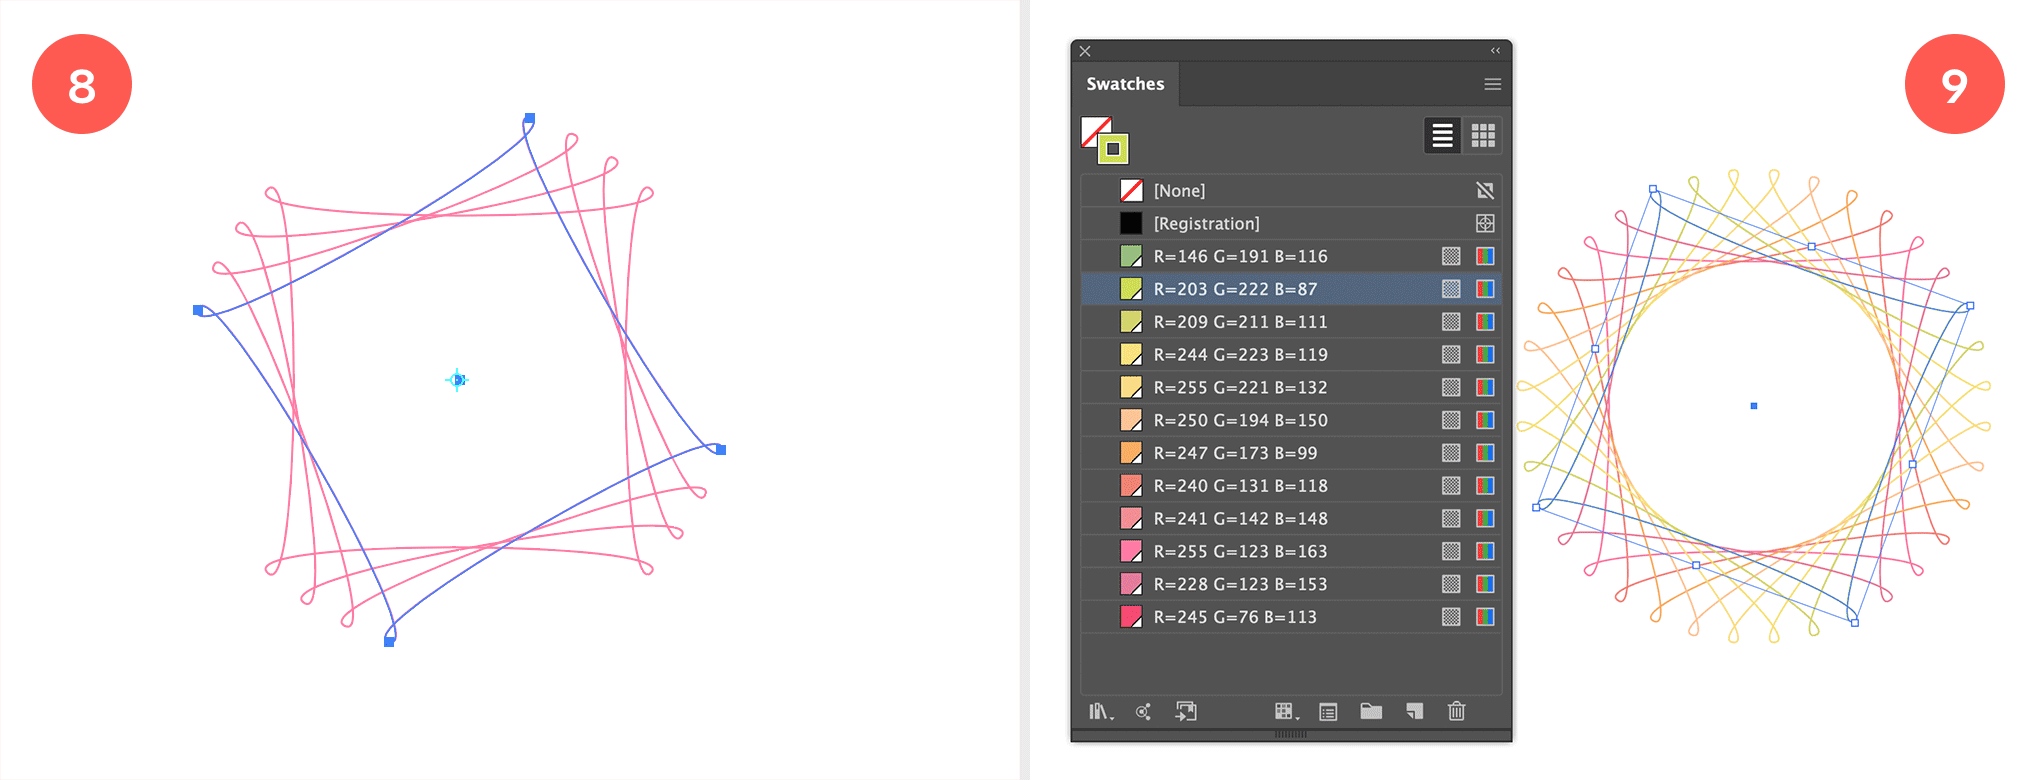Click global color icon for R=240 G=131 B=118
Image resolution: width=2040 pixels, height=780 pixels.
1451,486
